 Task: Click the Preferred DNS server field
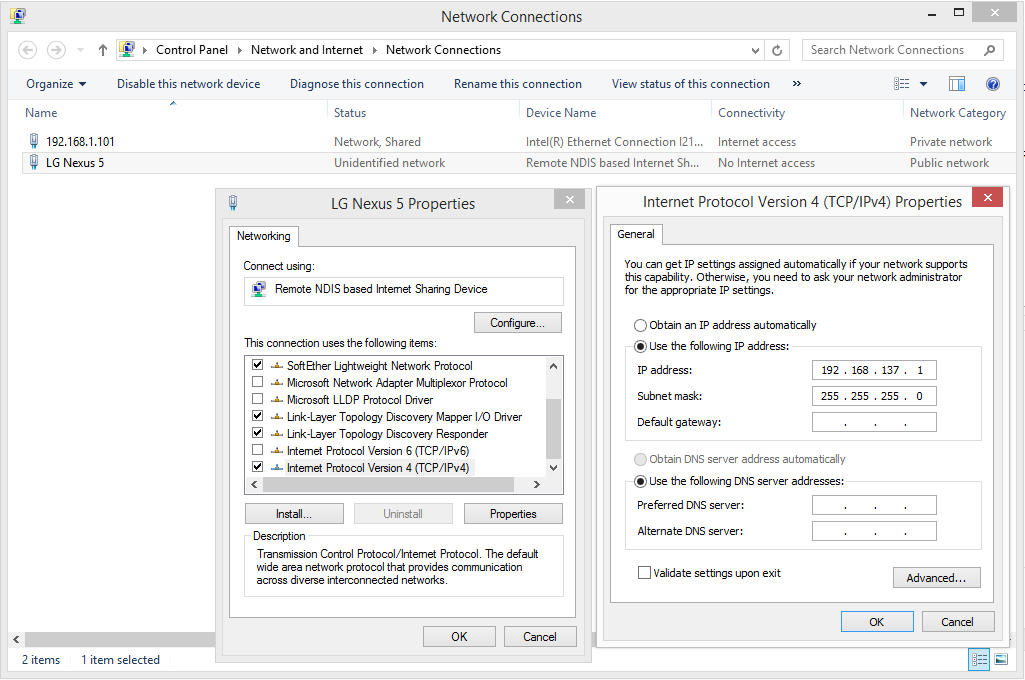[x=874, y=505]
